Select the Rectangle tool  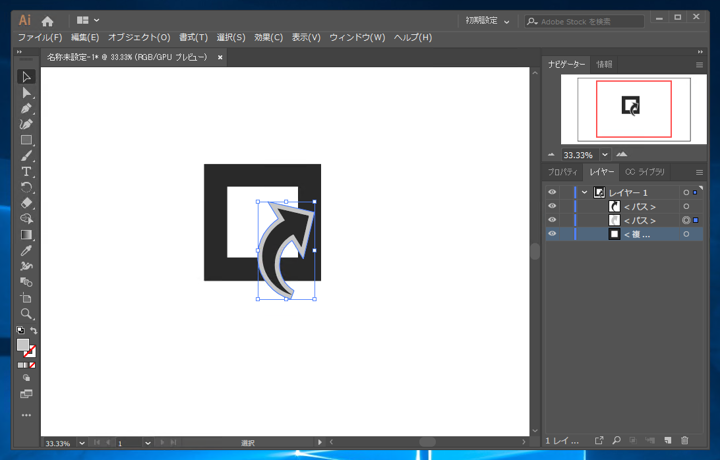pyautogui.click(x=26, y=140)
